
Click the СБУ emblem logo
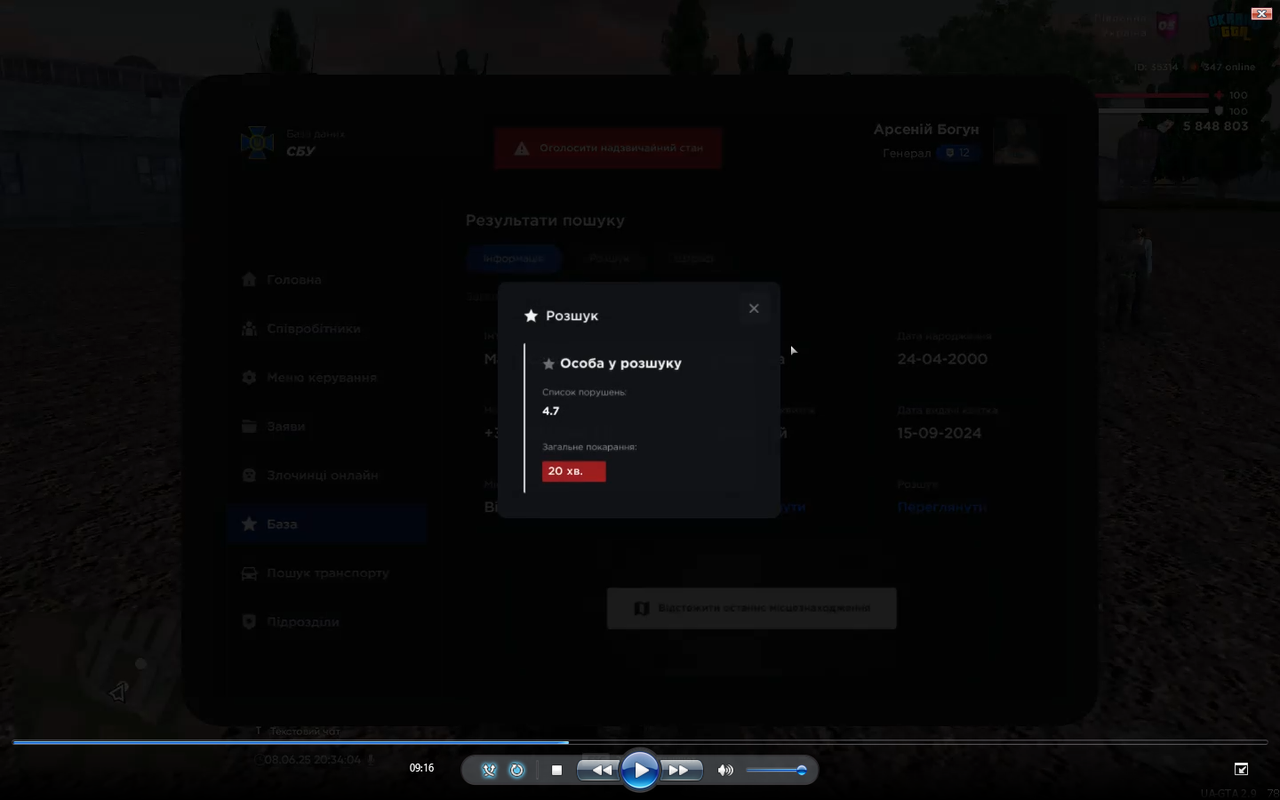coord(258,143)
